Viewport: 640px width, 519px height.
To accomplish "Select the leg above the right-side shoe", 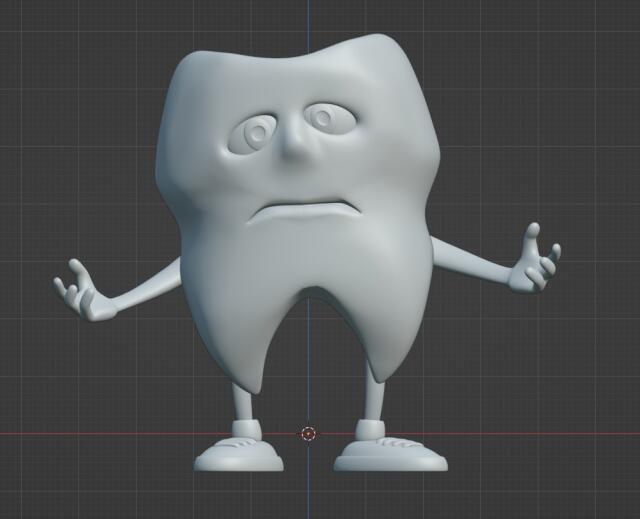I will [x=374, y=400].
